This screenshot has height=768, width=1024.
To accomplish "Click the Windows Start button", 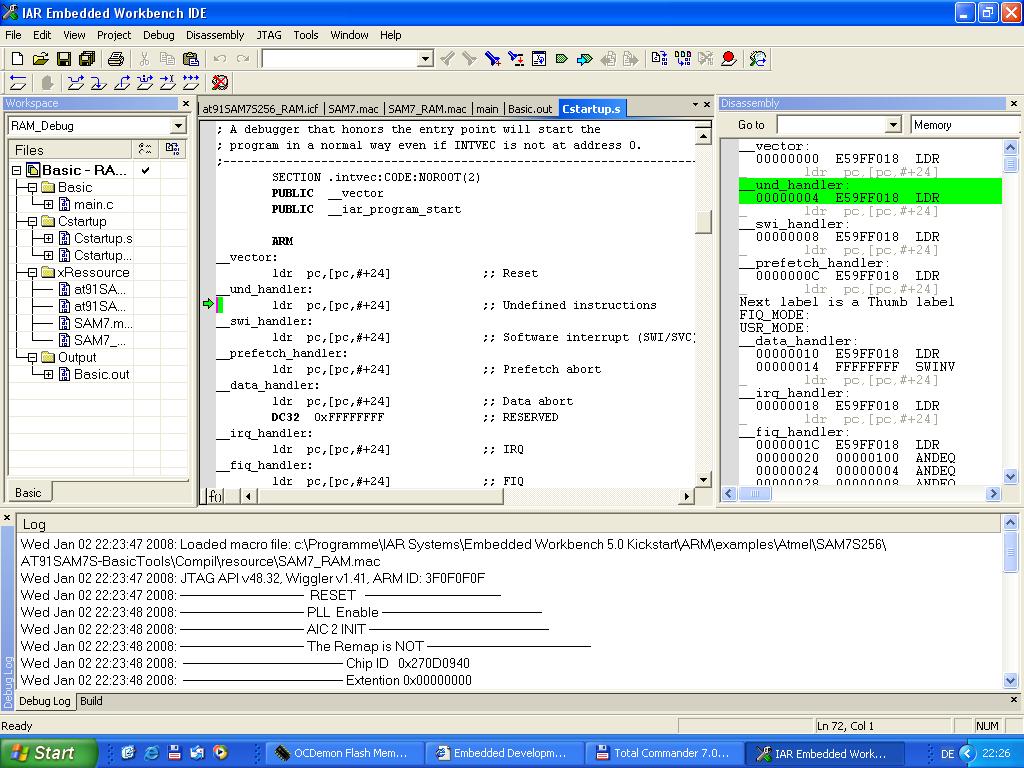I will coord(48,753).
